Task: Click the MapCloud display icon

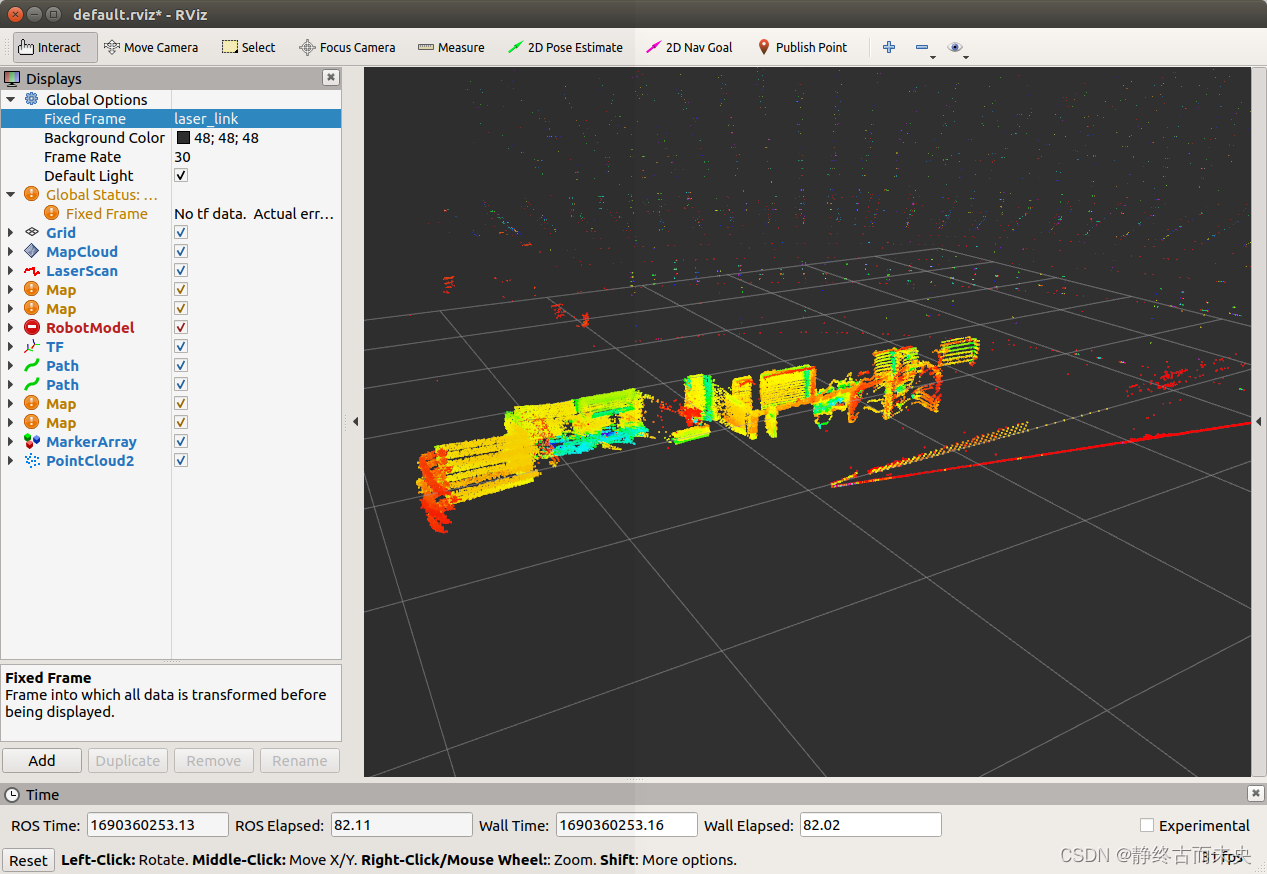Action: click(32, 251)
